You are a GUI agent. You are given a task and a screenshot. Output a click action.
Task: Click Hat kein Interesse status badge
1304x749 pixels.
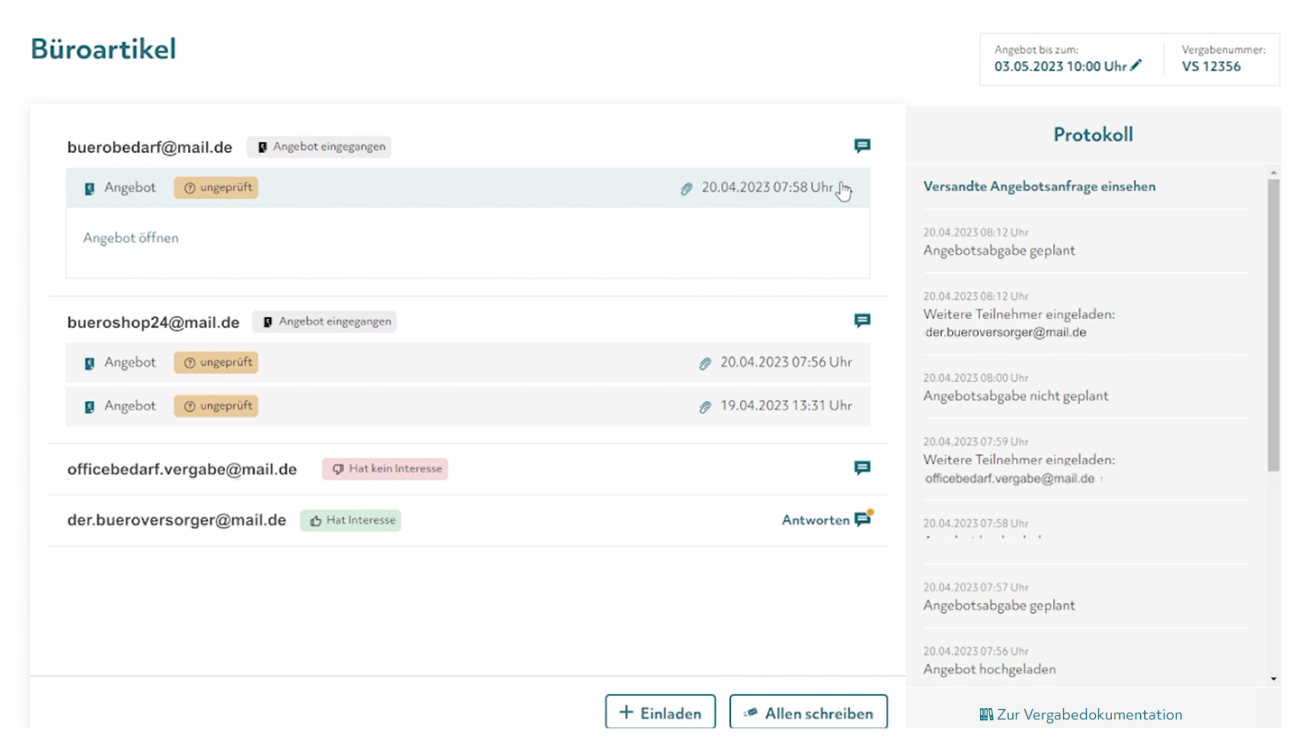[x=385, y=469]
